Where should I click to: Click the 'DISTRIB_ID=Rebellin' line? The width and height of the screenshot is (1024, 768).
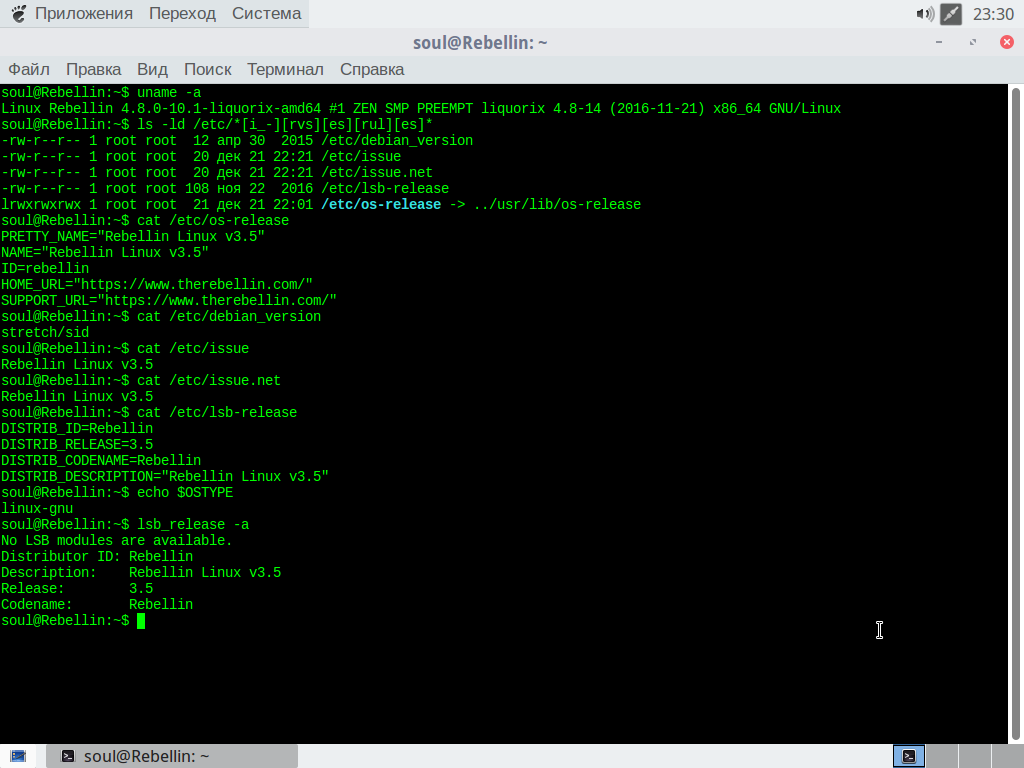(x=77, y=428)
